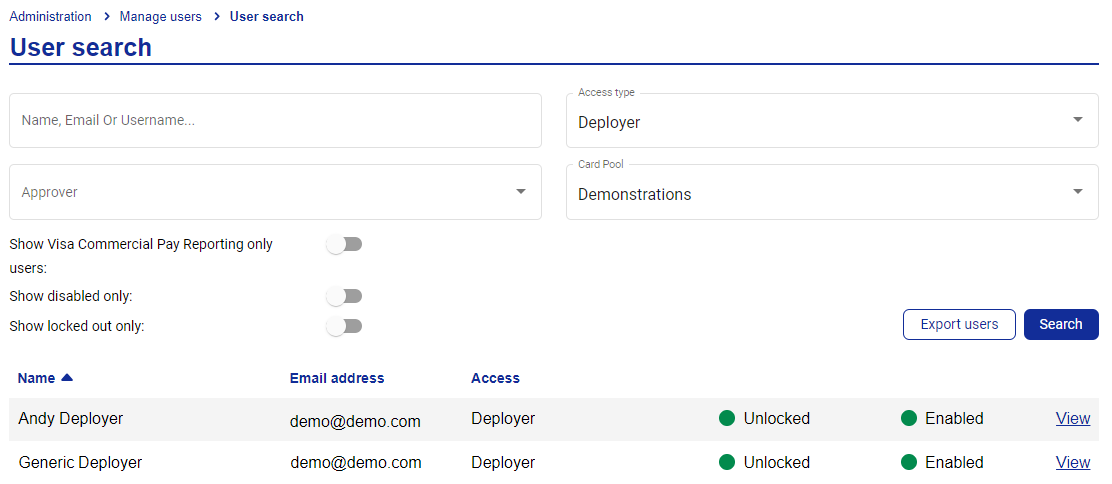Click the Unlocked label in Andy Deployer row
The width and height of the screenshot is (1112, 484).
tap(777, 419)
